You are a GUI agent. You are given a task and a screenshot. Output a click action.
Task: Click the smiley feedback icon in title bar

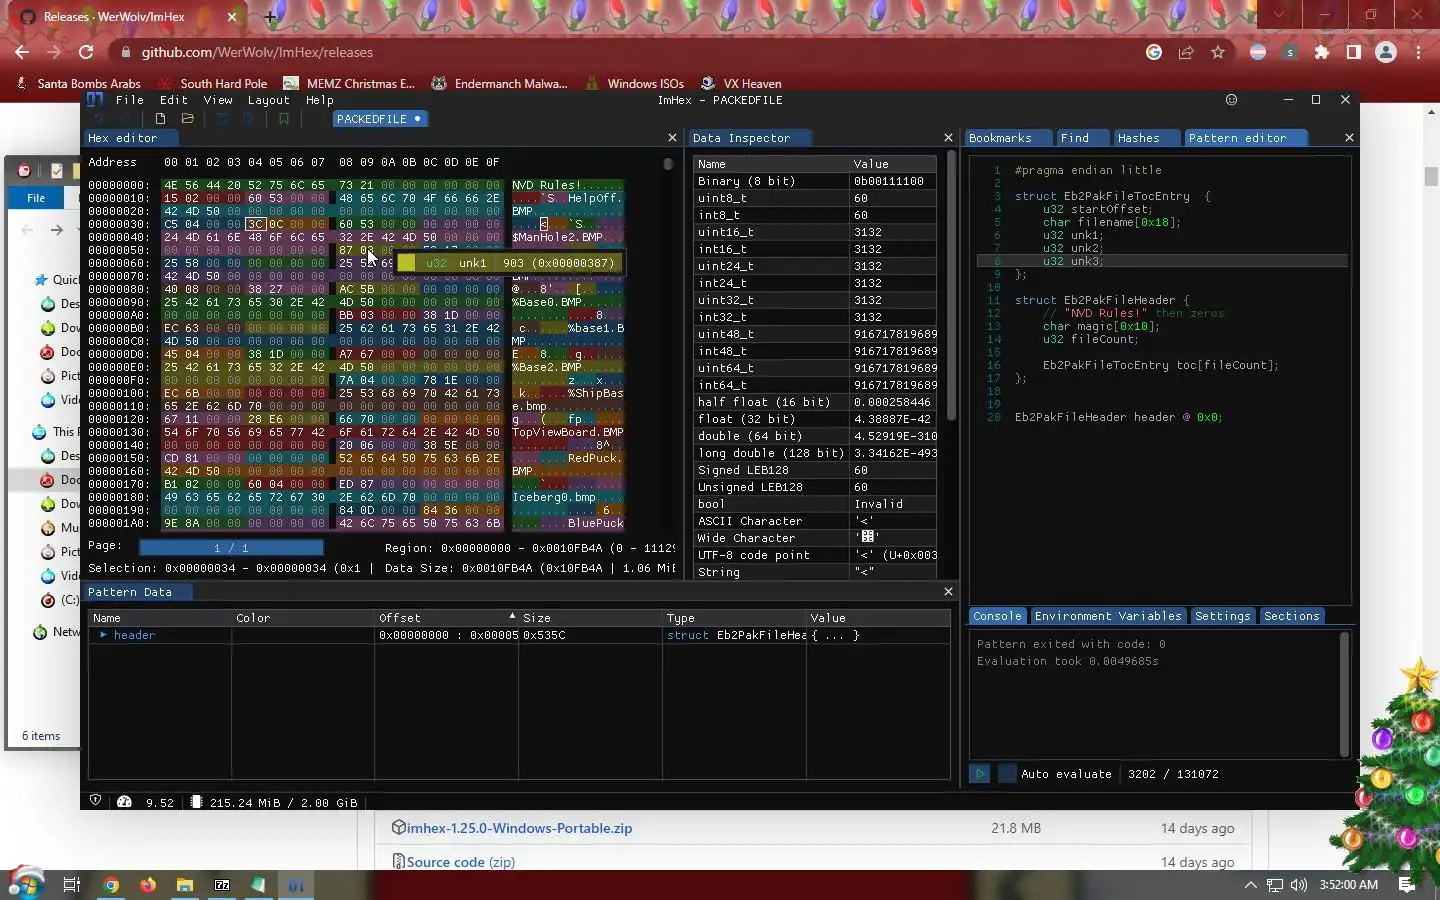click(1232, 100)
